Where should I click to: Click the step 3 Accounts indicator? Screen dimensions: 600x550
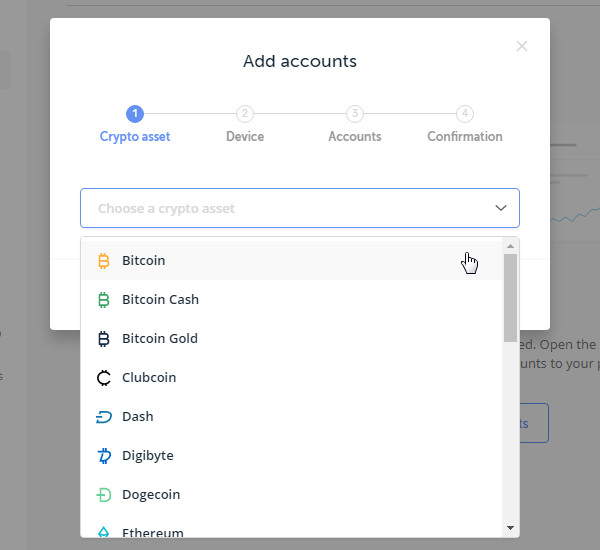tap(355, 114)
